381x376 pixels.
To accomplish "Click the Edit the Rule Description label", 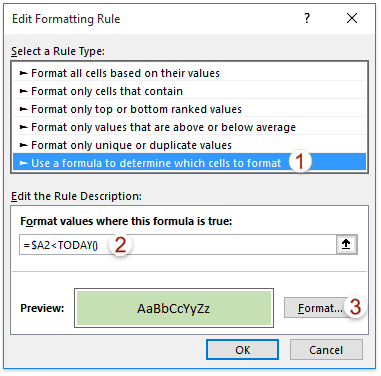I will (76, 196).
